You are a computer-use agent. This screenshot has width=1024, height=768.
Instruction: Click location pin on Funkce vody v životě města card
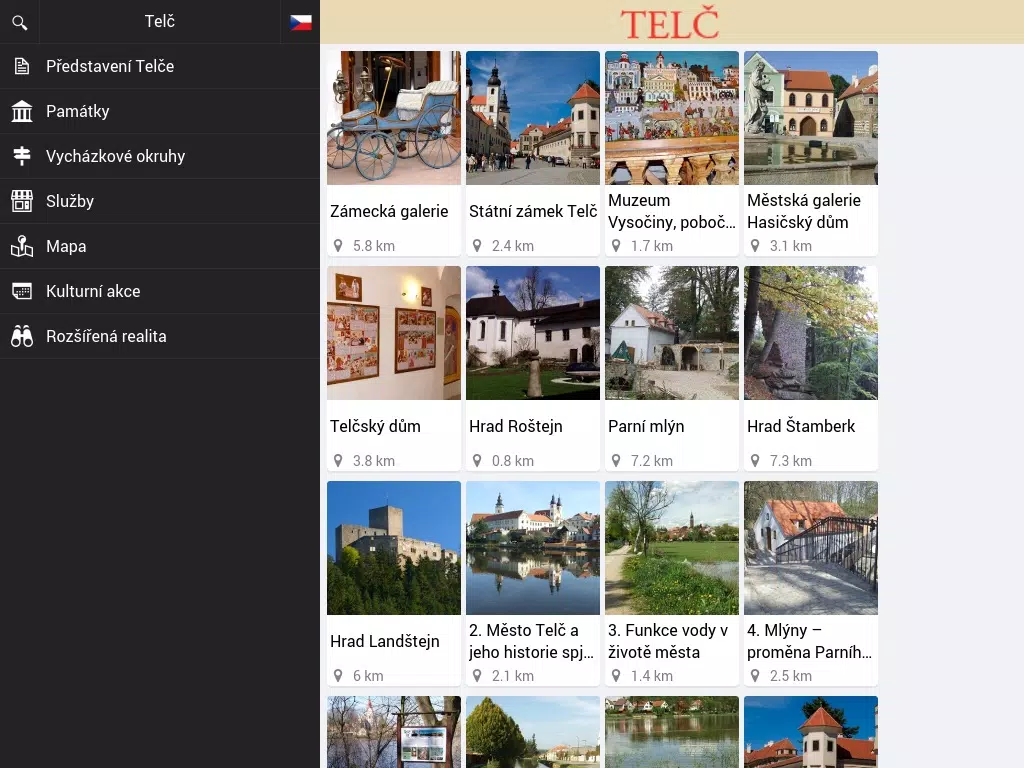[616, 675]
